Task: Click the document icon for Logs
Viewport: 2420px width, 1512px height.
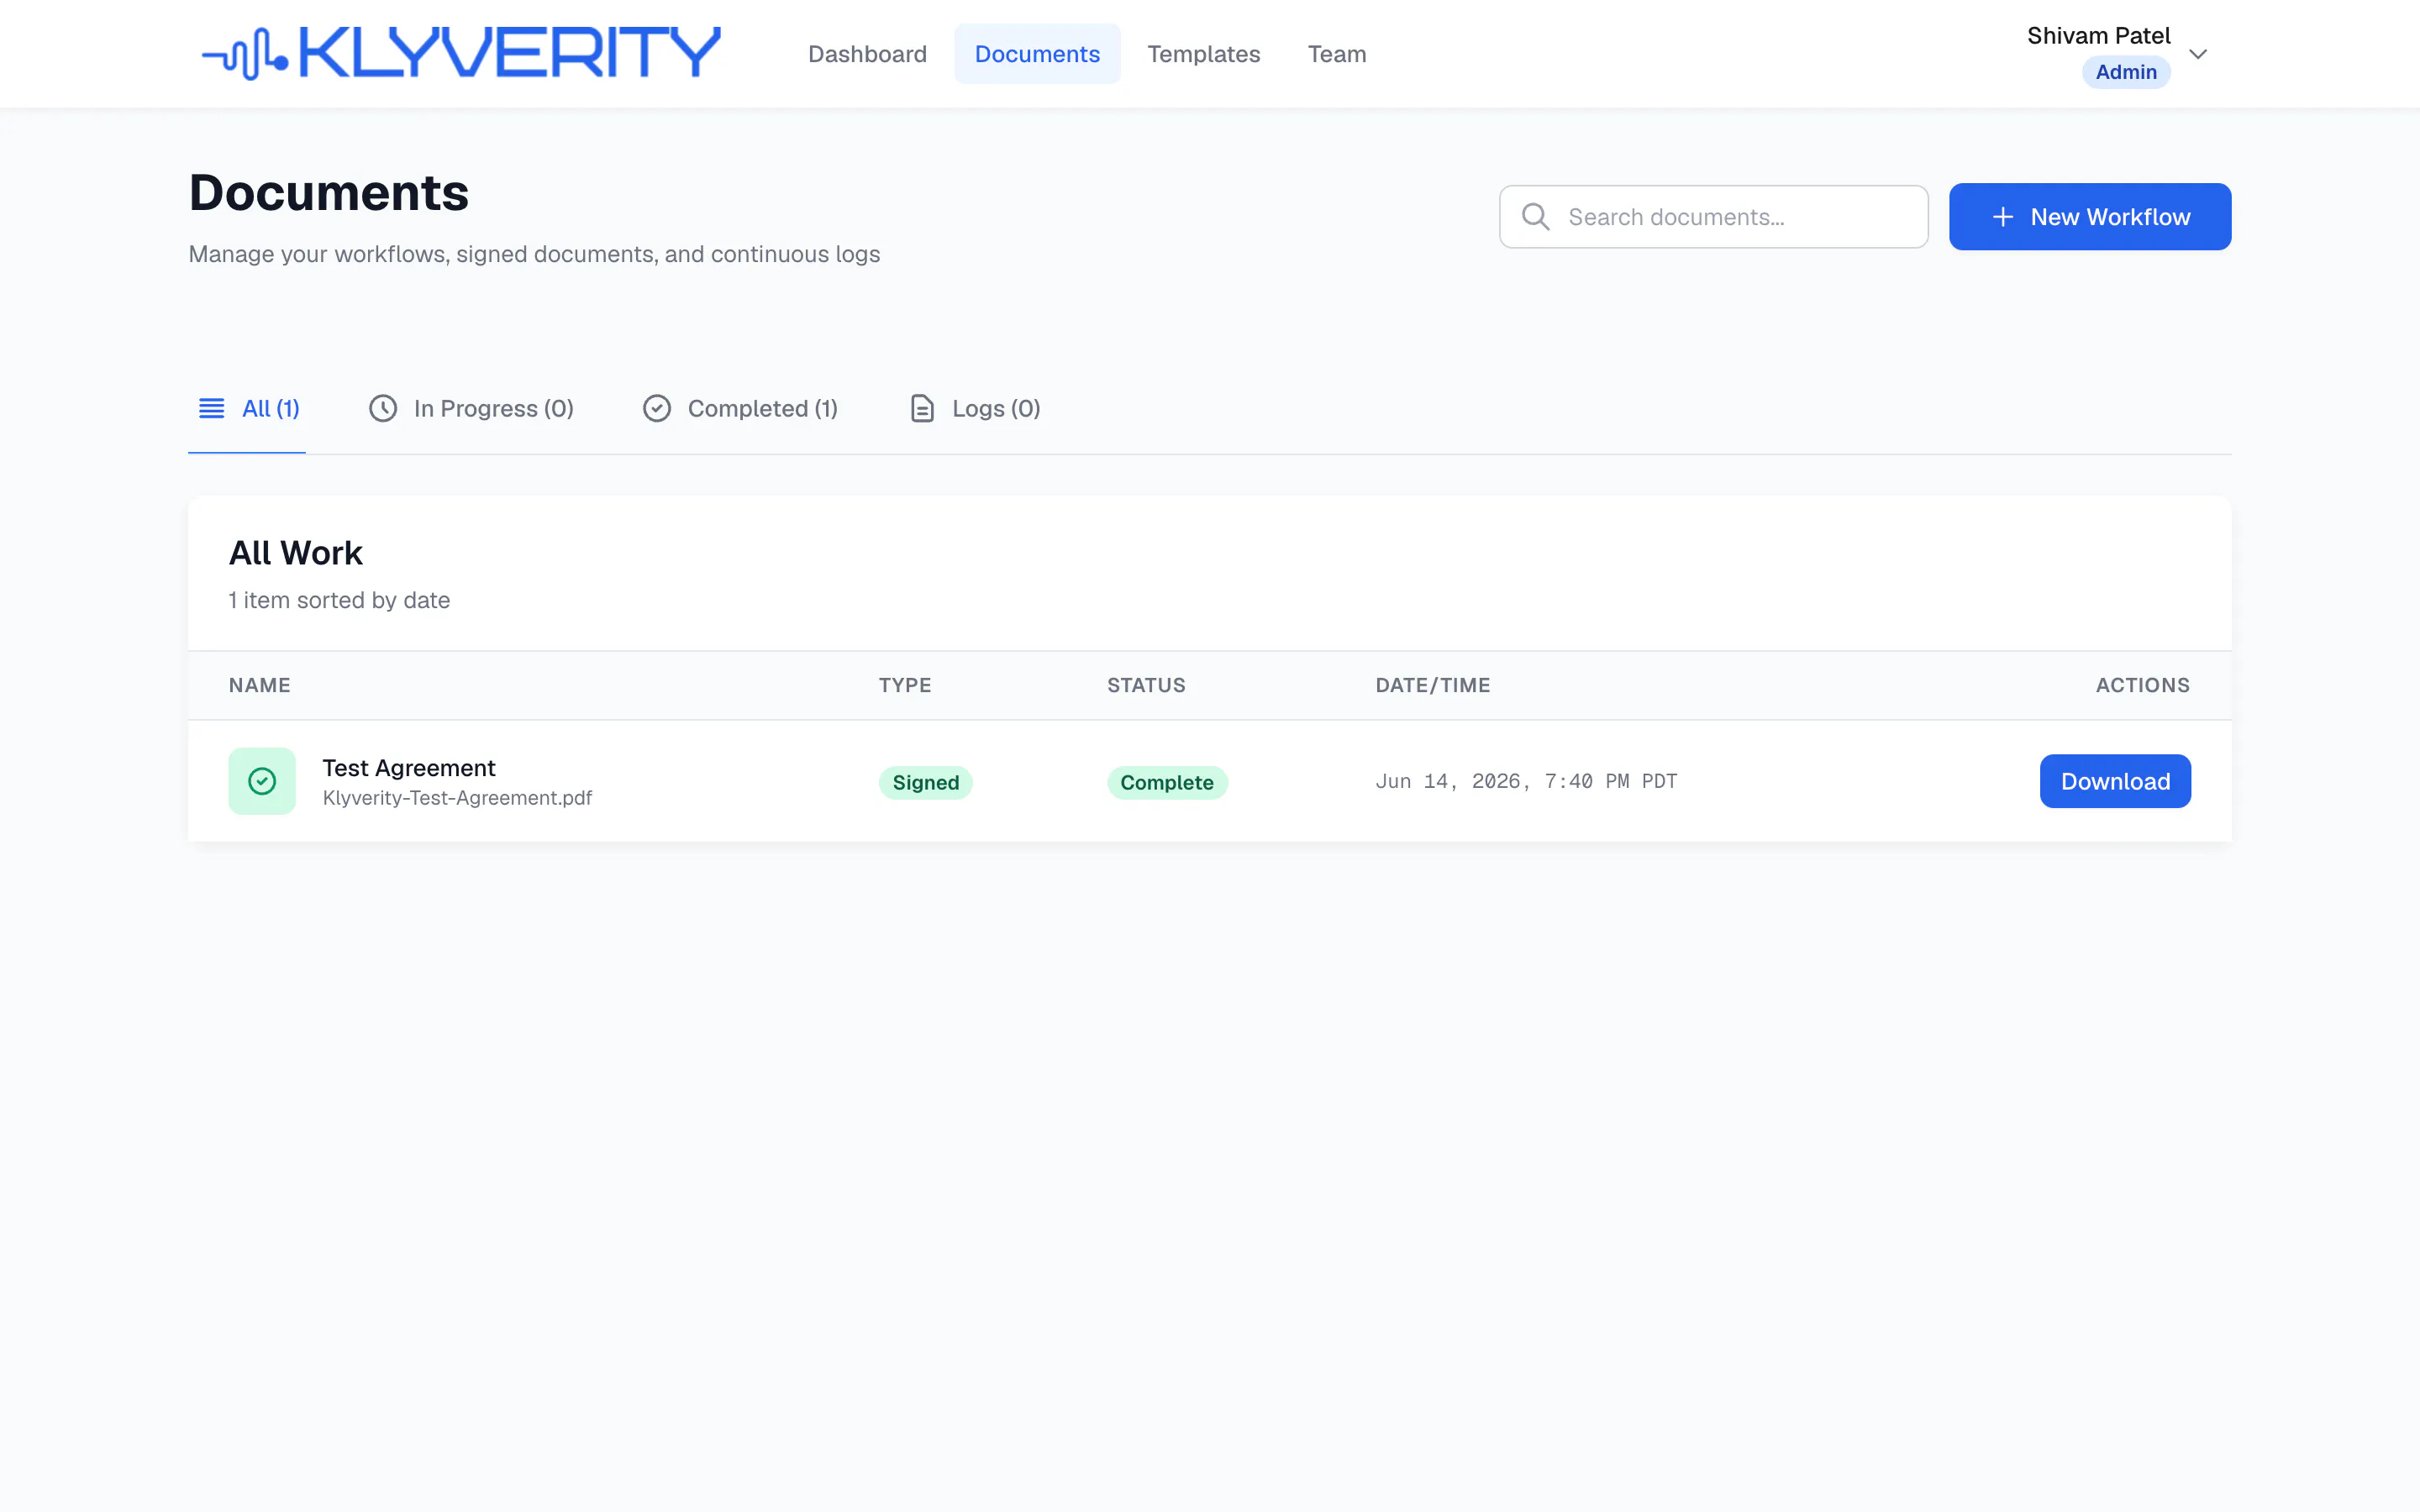Action: 922,409
